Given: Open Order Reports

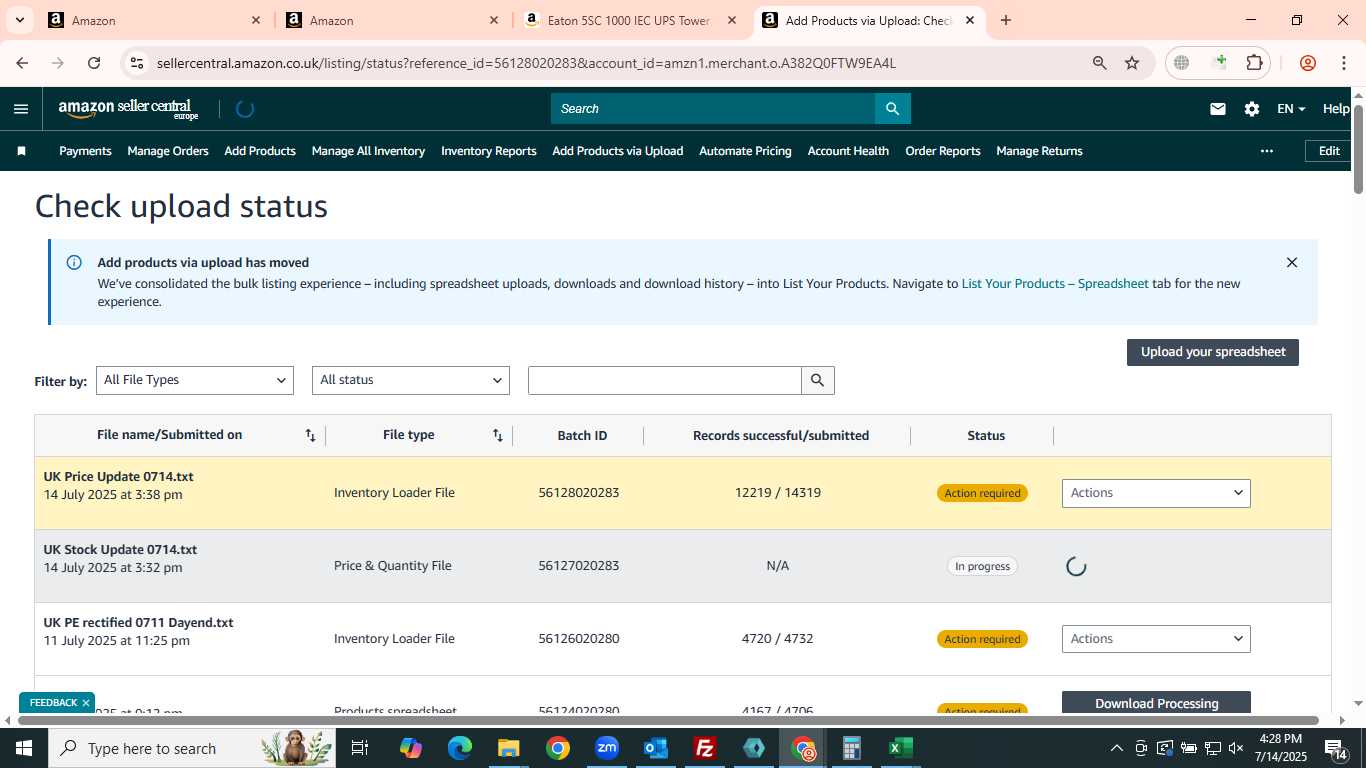Looking at the screenshot, I should [943, 151].
